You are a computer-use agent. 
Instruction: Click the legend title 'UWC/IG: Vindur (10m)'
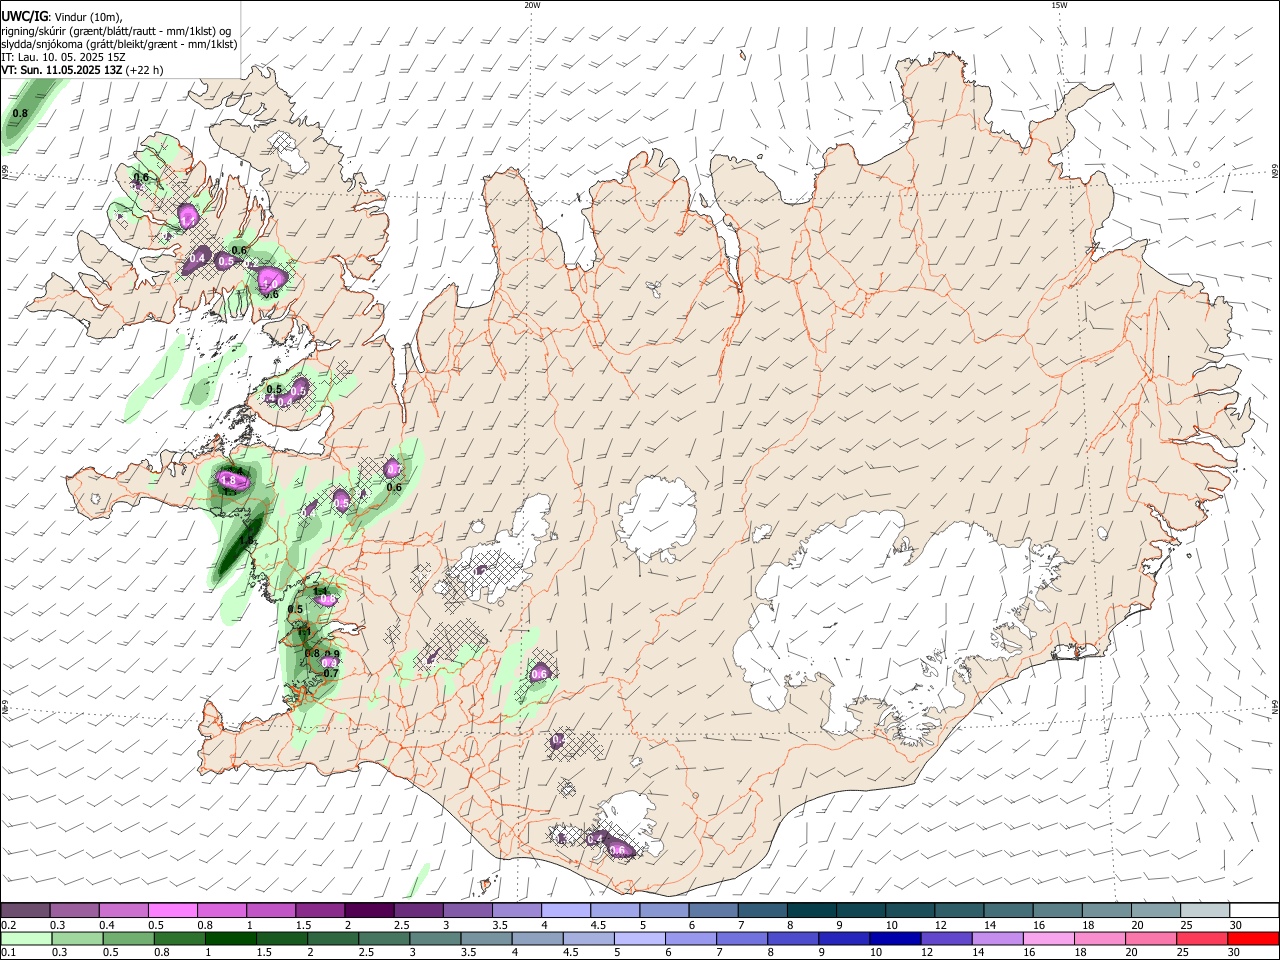[x=61, y=17]
